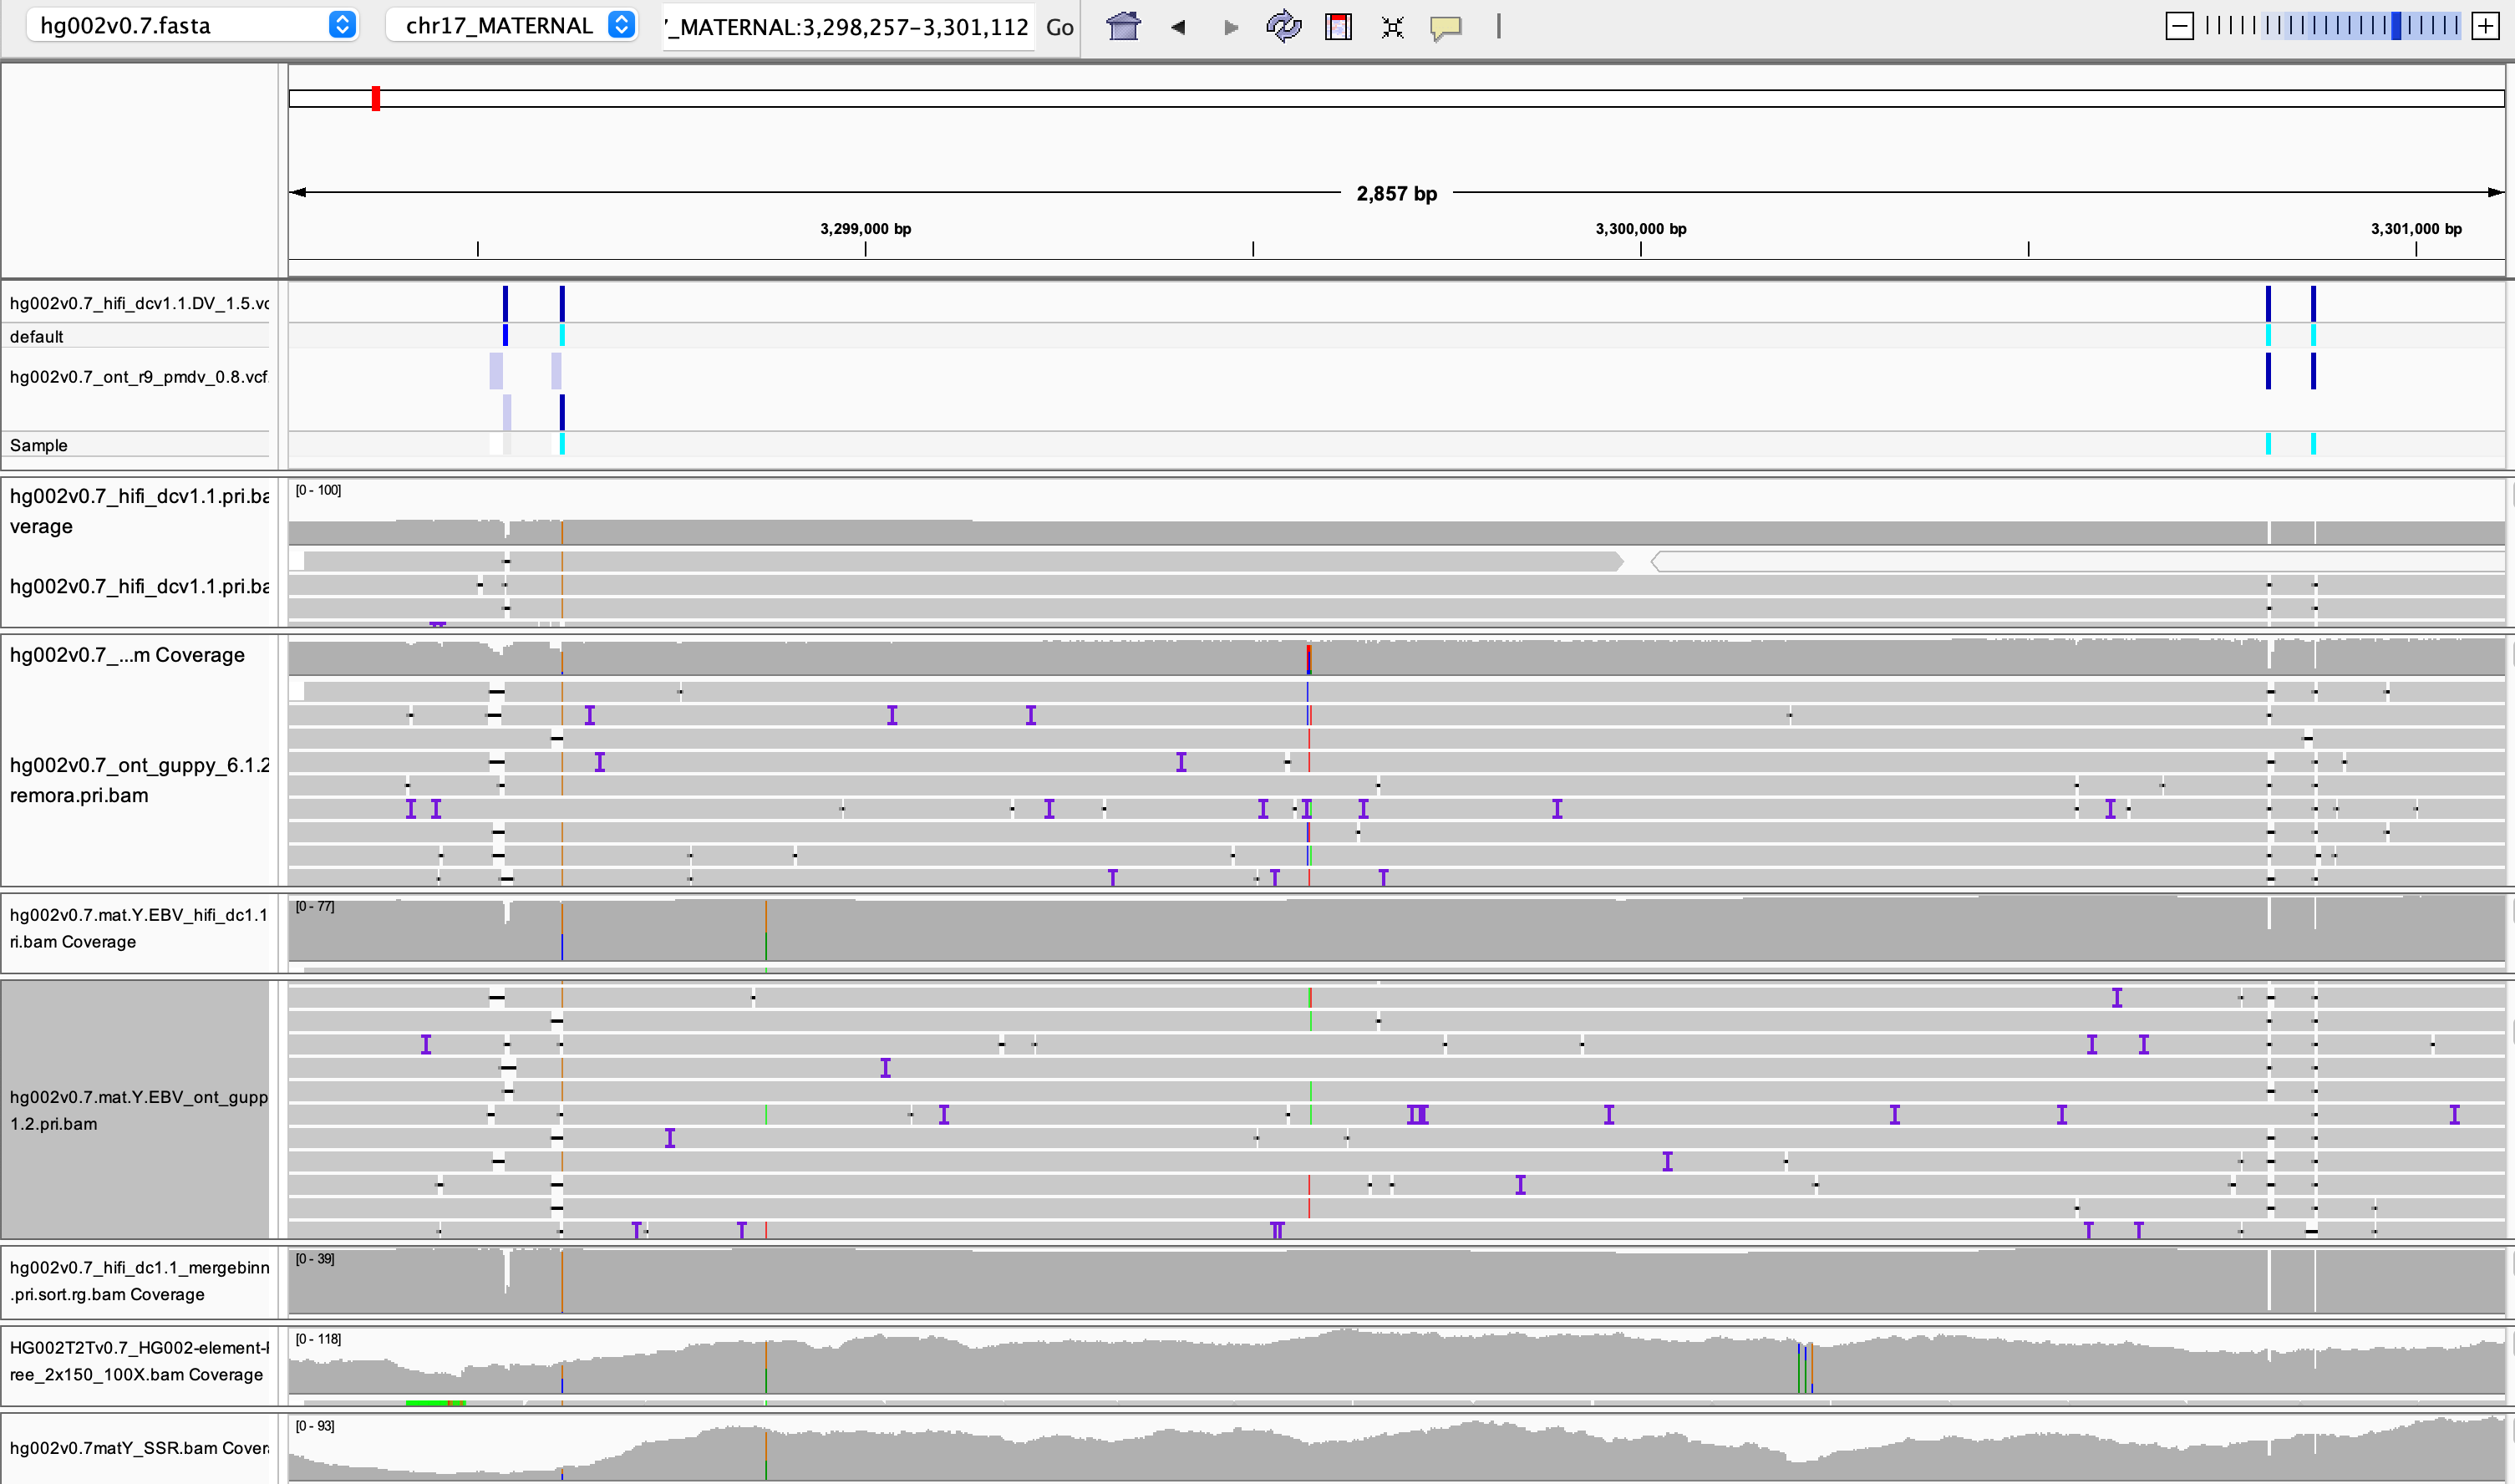Refresh the view using the circular arrows icon
The width and height of the screenshot is (2515, 1484).
[x=1283, y=27]
